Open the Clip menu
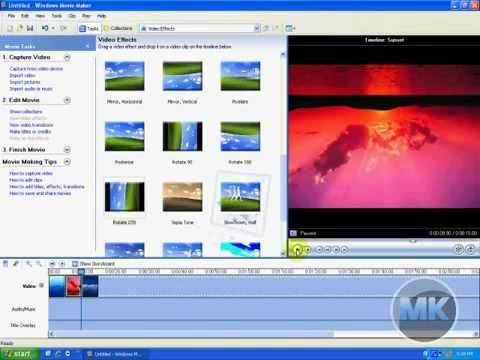 click(72, 16)
